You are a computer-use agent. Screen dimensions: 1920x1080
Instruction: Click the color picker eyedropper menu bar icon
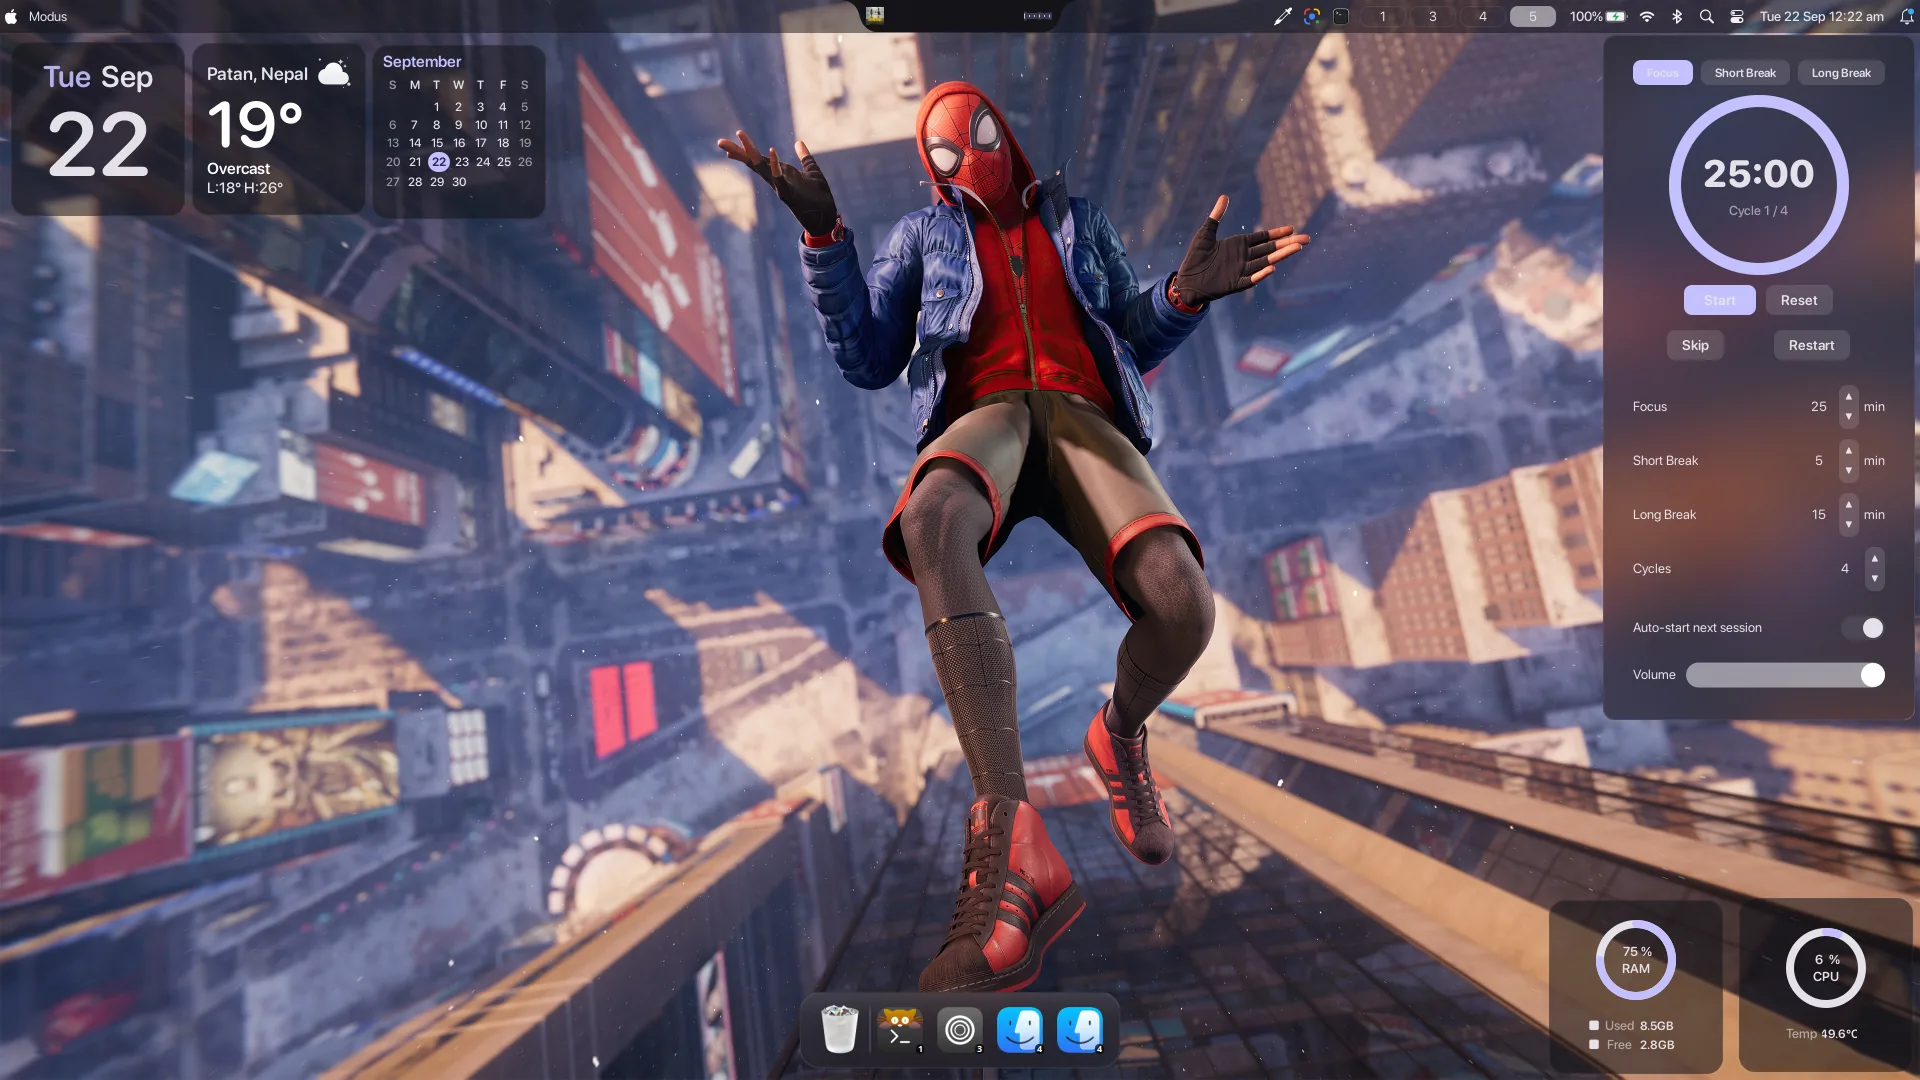tap(1282, 16)
